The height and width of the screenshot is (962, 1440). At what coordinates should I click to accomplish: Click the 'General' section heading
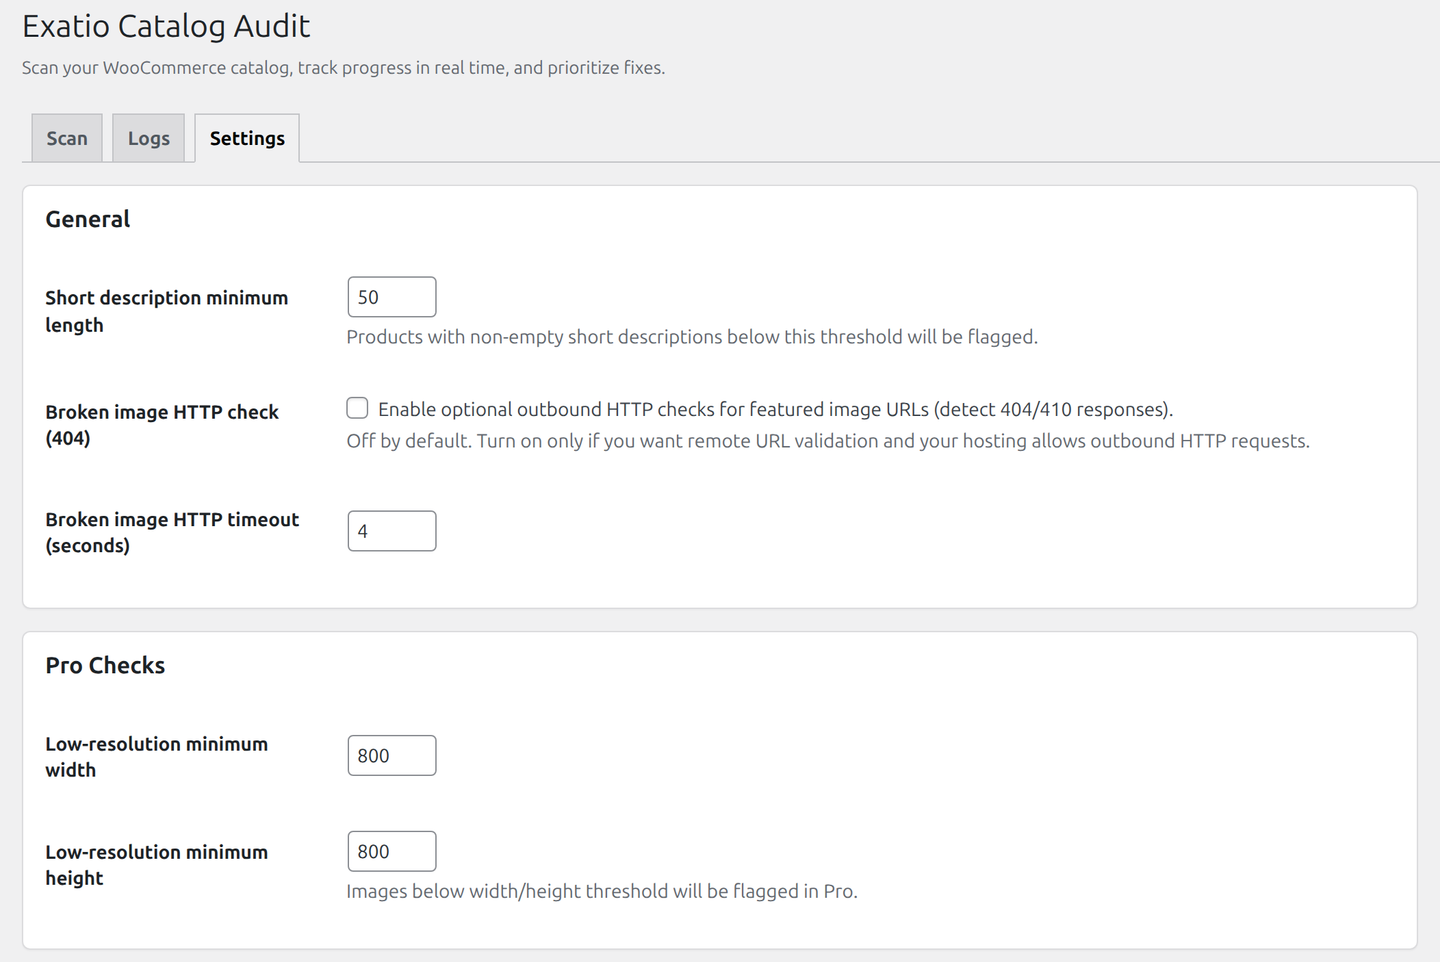88,219
